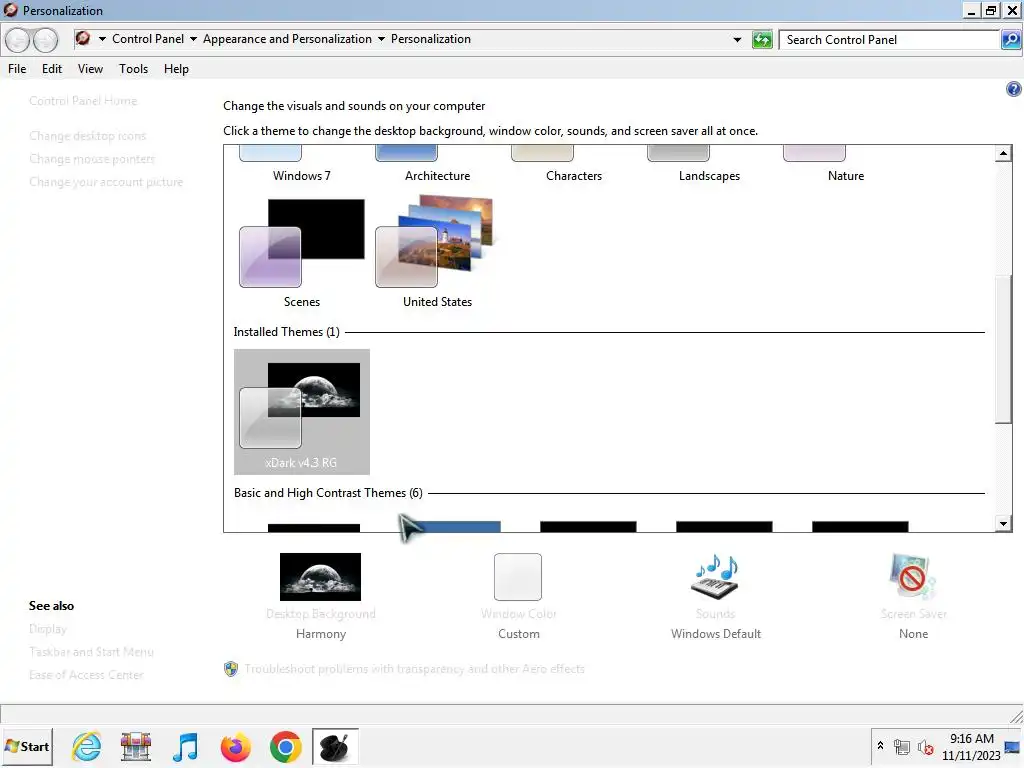Viewport: 1024px width, 768px height.
Task: Click the Start button
Action: point(27,746)
